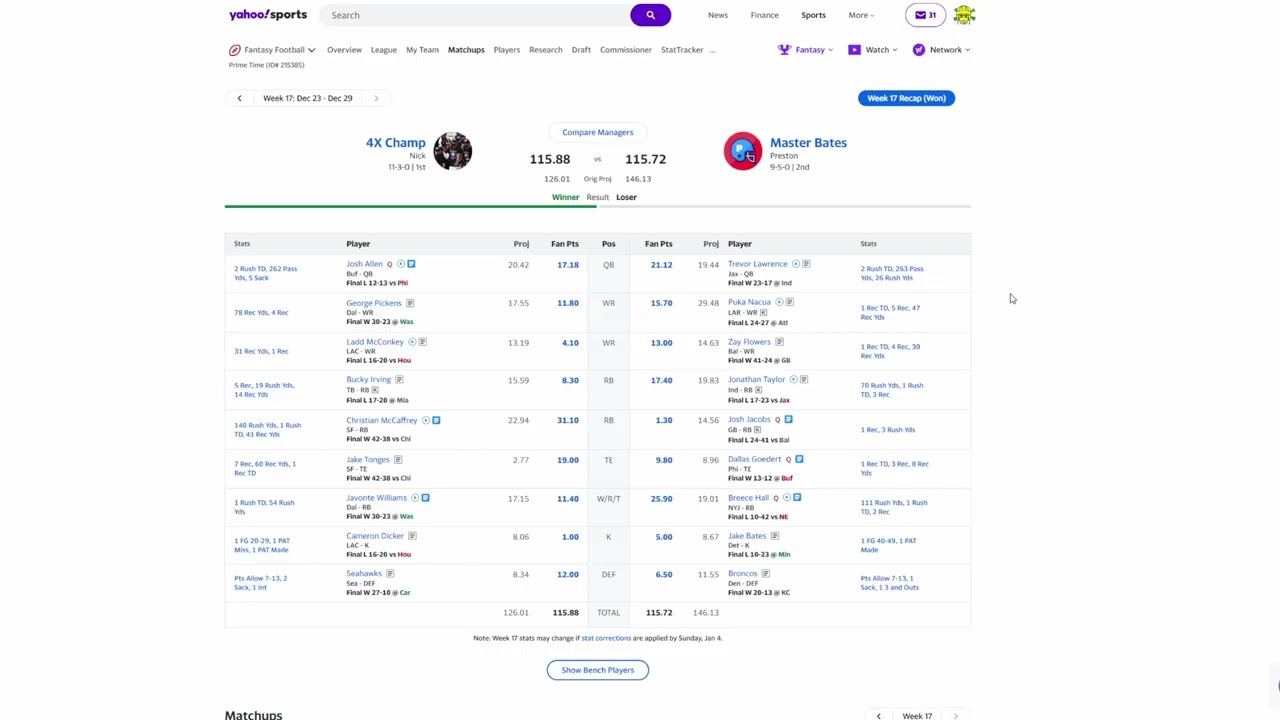Viewport: 1280px width, 720px height.
Task: Open Master Bates team helmet logo
Action: 742,151
